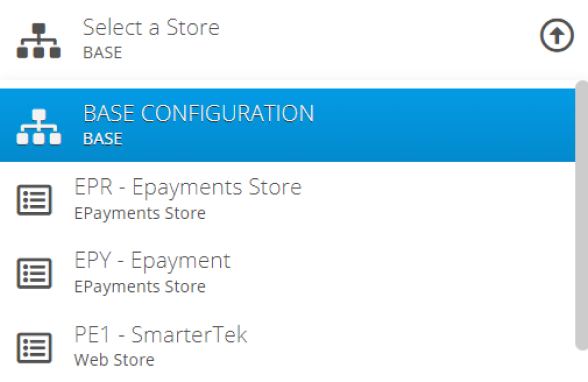Screen dimensions: 588x382
Task: Select the BASE CONFIGURATION entry
Action: [287, 125]
